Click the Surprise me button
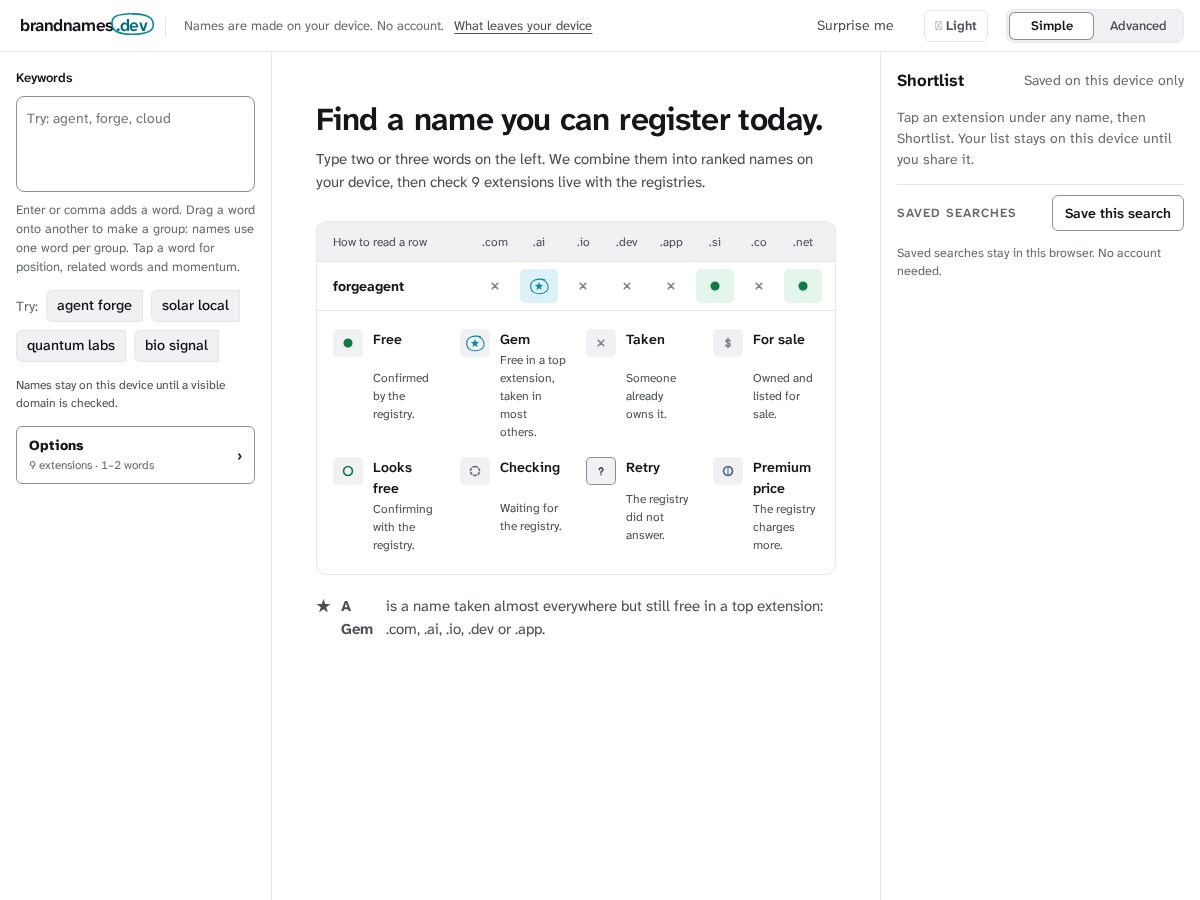 [x=855, y=26]
